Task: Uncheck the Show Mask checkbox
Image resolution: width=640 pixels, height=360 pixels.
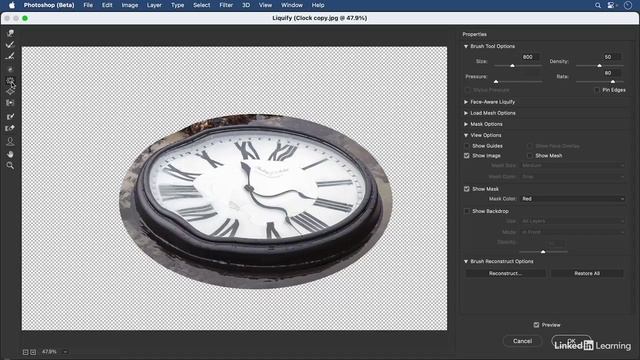Action: [467, 189]
